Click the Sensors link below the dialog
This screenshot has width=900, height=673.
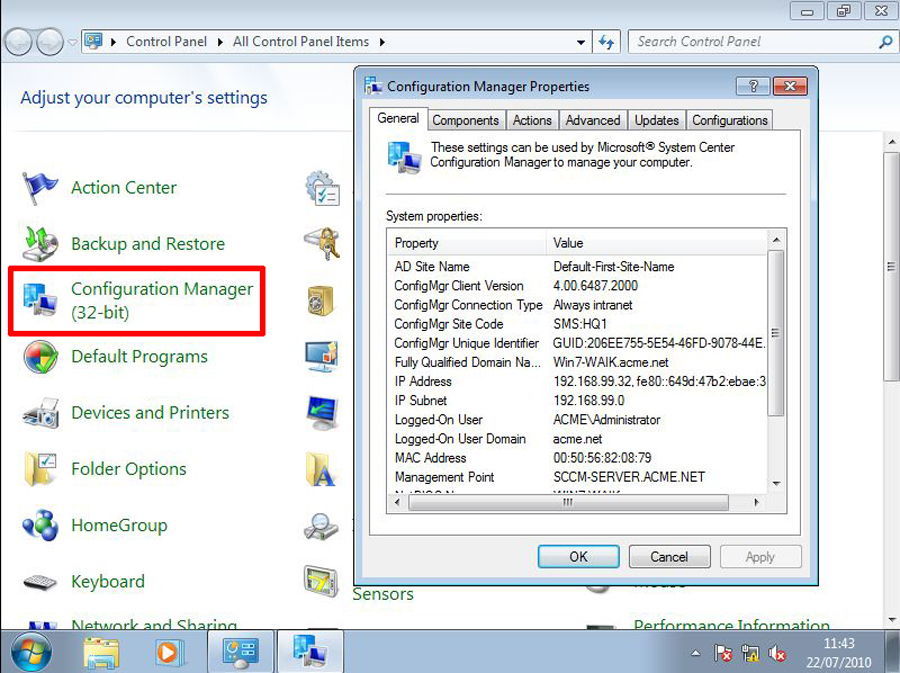383,594
